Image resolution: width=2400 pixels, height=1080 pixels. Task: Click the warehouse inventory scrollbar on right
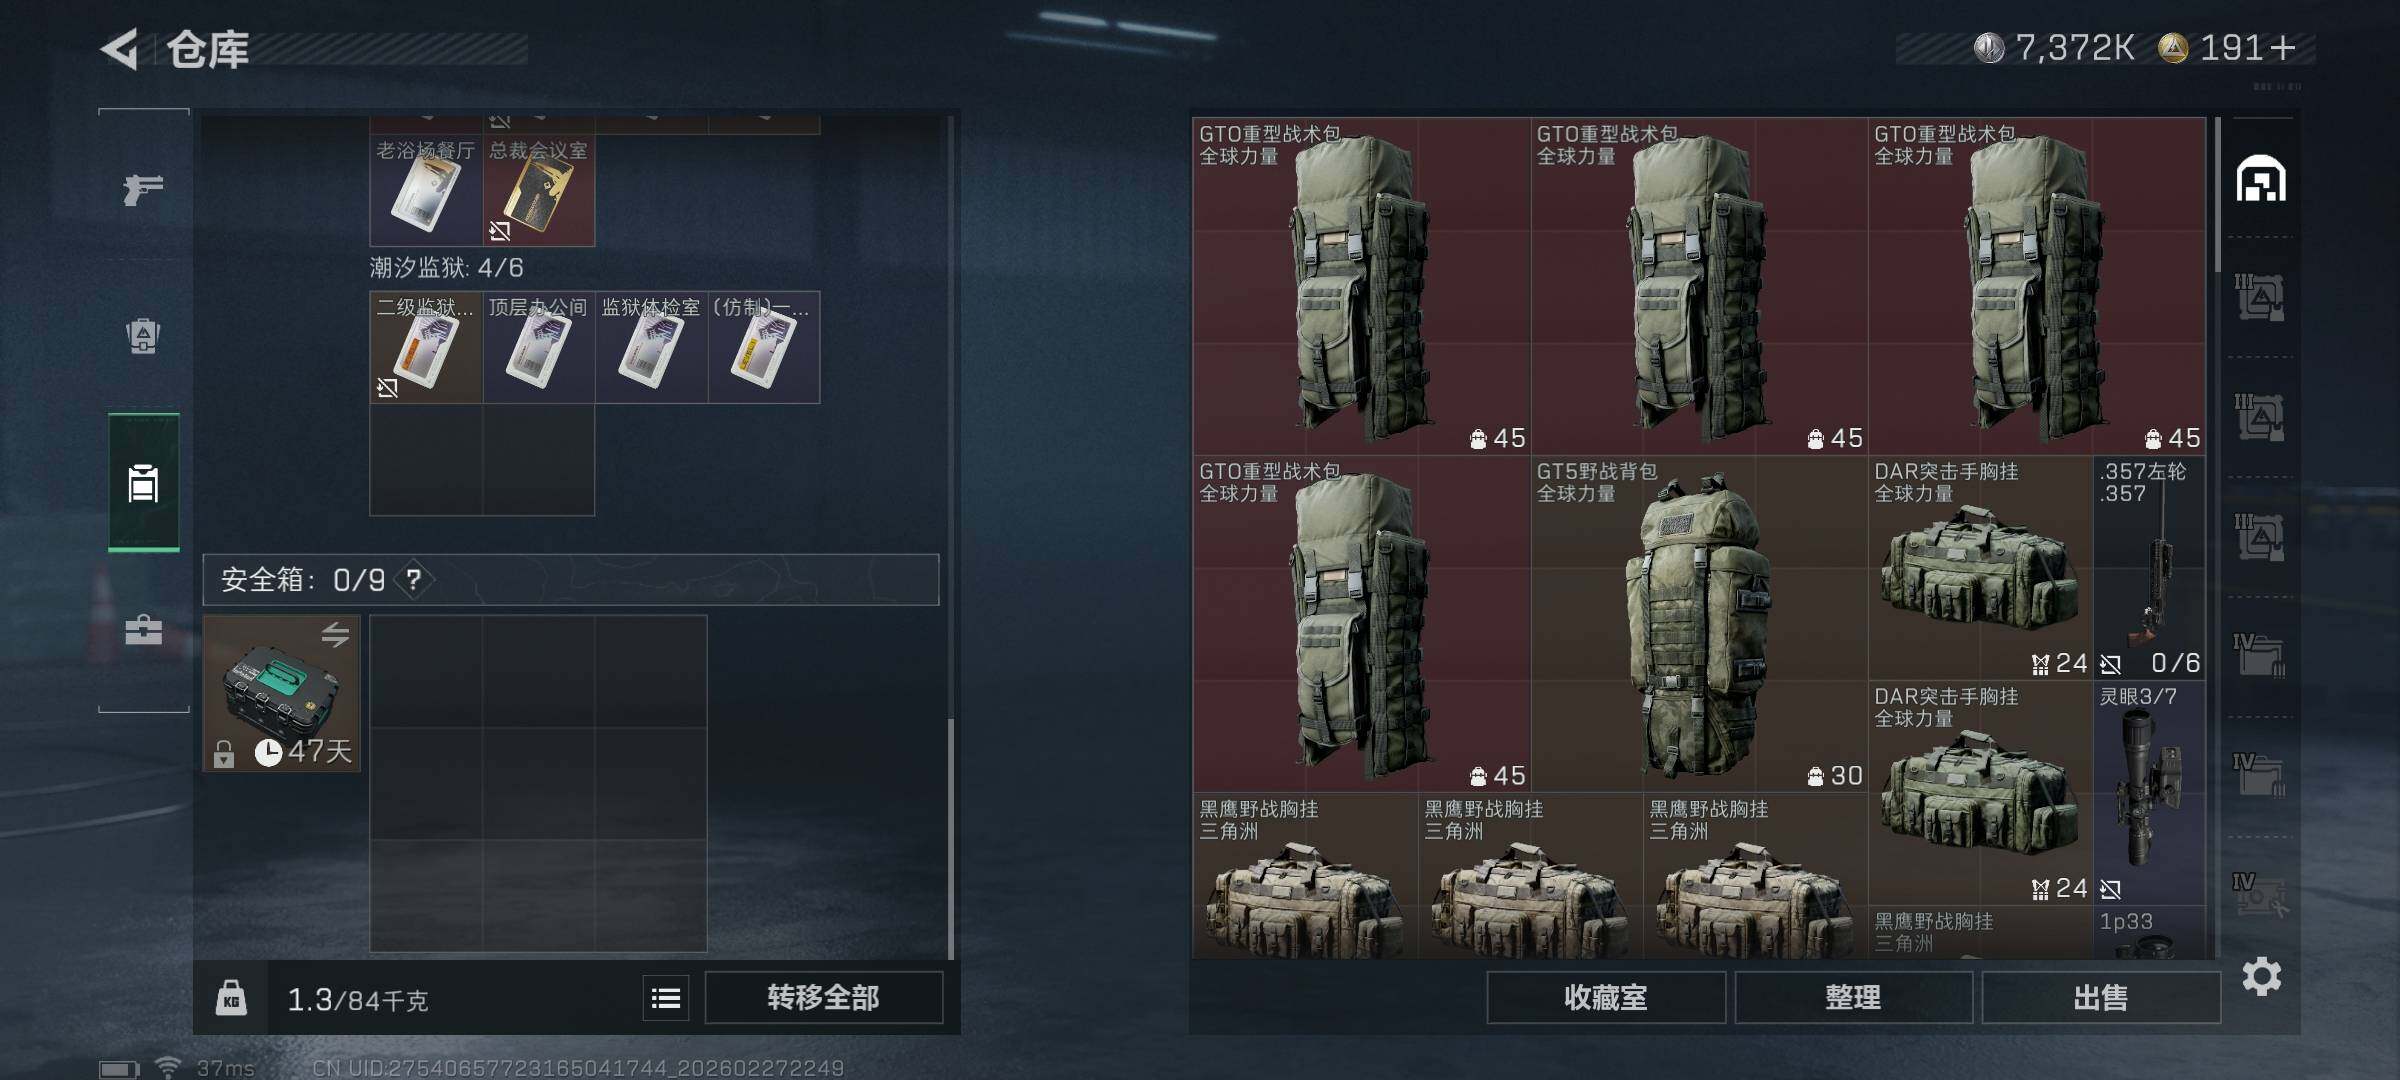point(2218,196)
